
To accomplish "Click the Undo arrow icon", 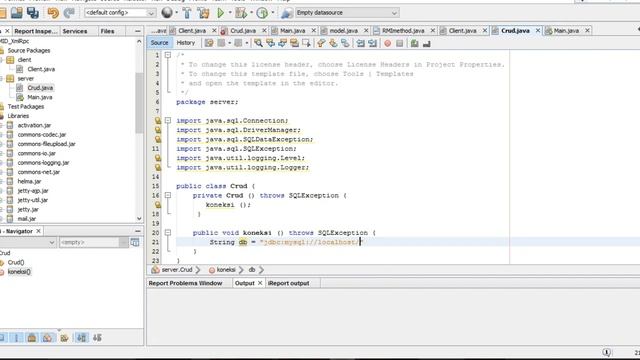I will tap(53, 13).
